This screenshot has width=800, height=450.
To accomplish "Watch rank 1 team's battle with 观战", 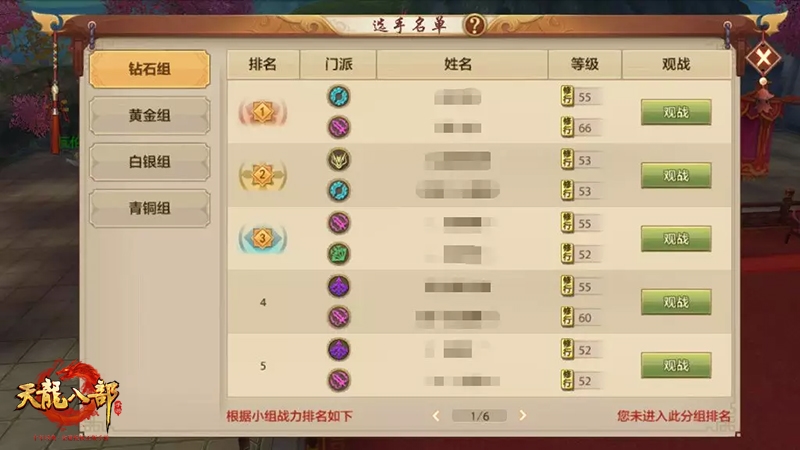I will tap(676, 112).
